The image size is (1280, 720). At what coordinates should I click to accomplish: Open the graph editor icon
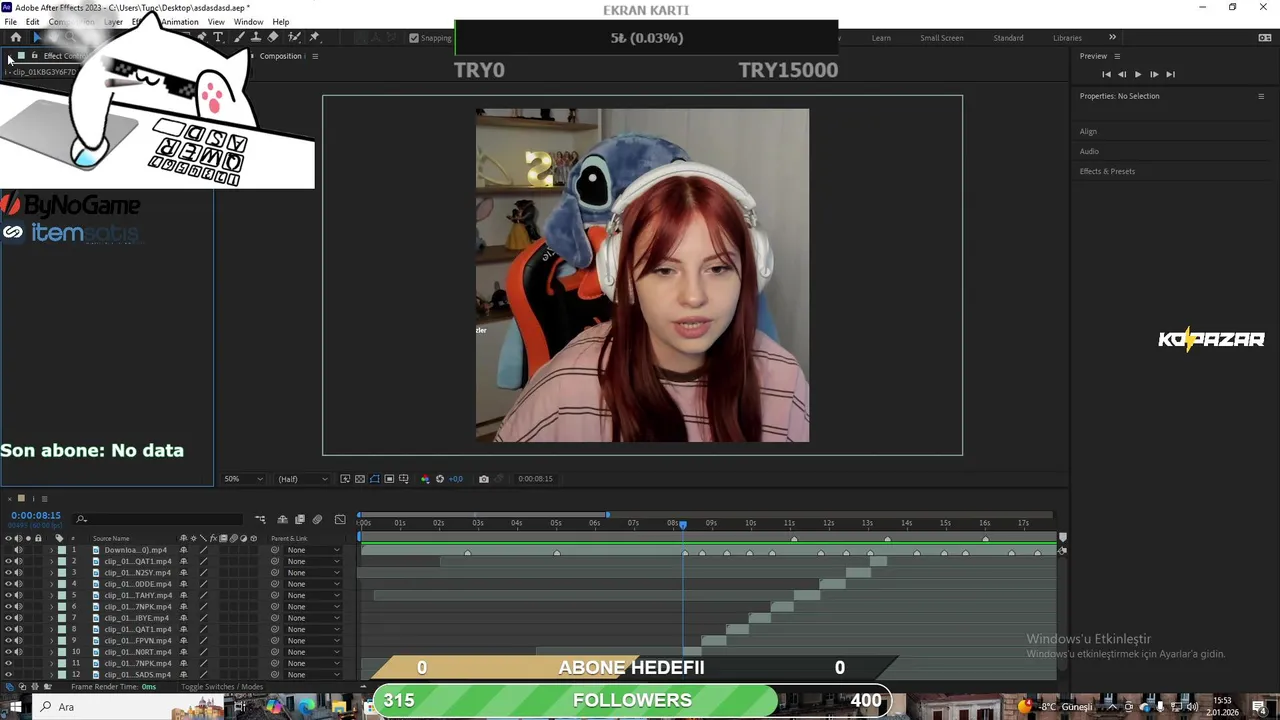340,519
